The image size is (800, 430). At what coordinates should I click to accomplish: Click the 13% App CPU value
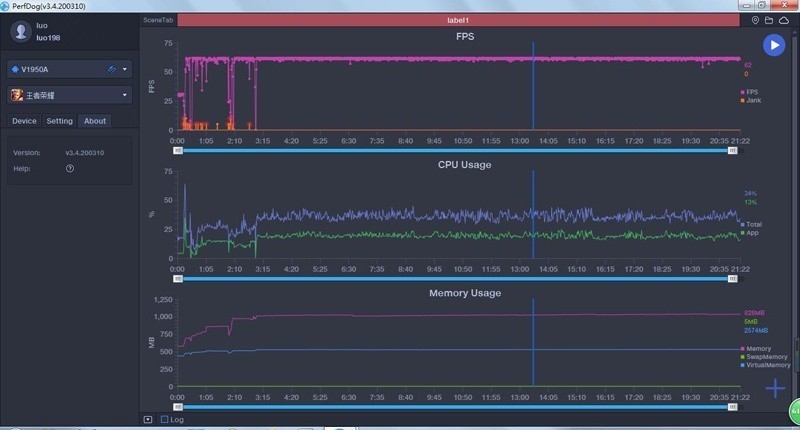coord(750,202)
